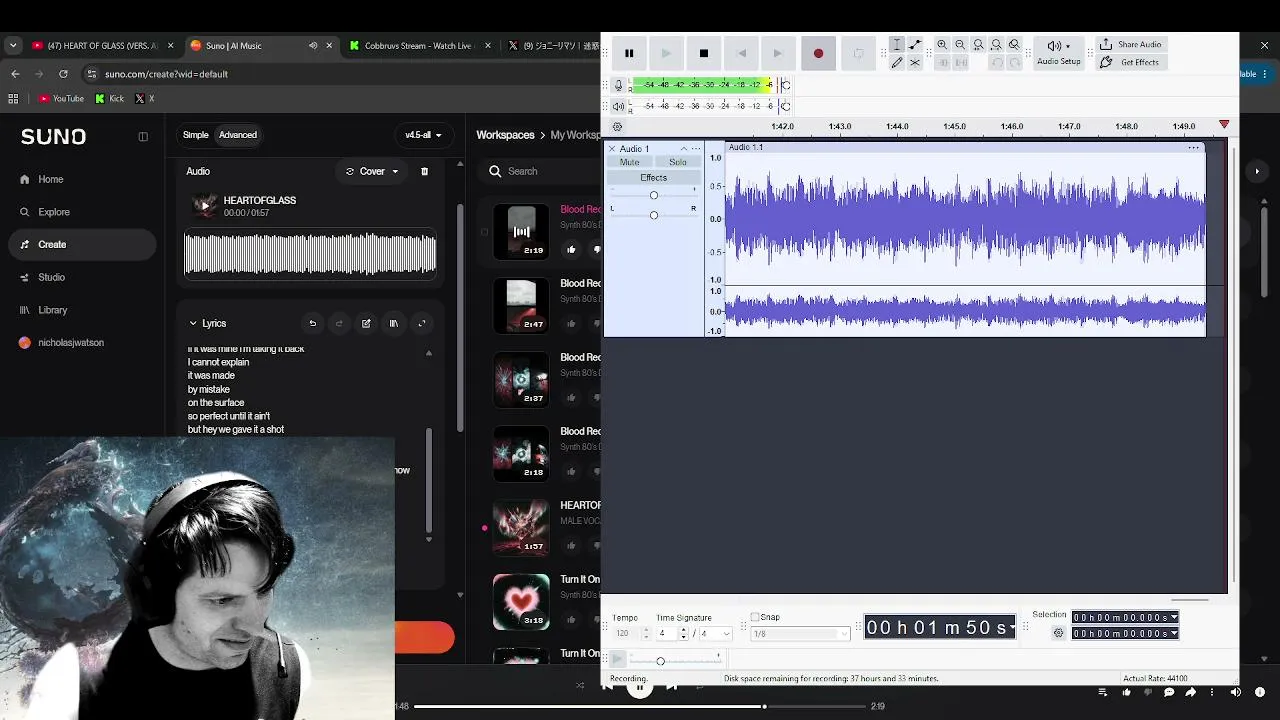
Task: Open Audio 1 track menu dots
Action: tap(696, 149)
